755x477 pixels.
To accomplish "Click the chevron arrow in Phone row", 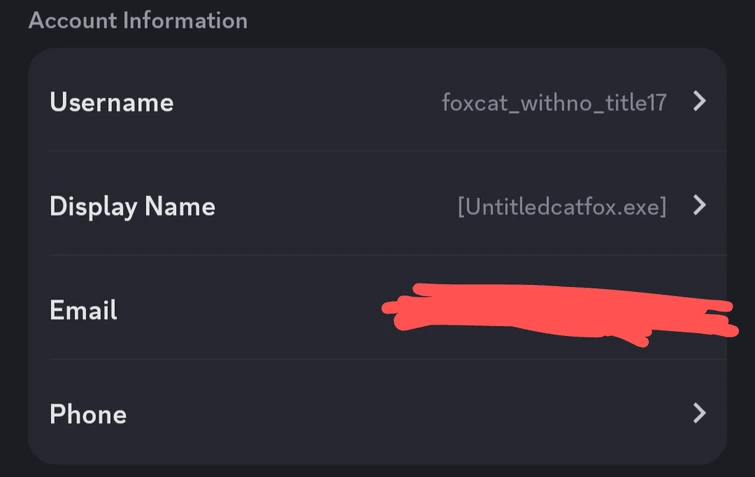I will tap(699, 413).
